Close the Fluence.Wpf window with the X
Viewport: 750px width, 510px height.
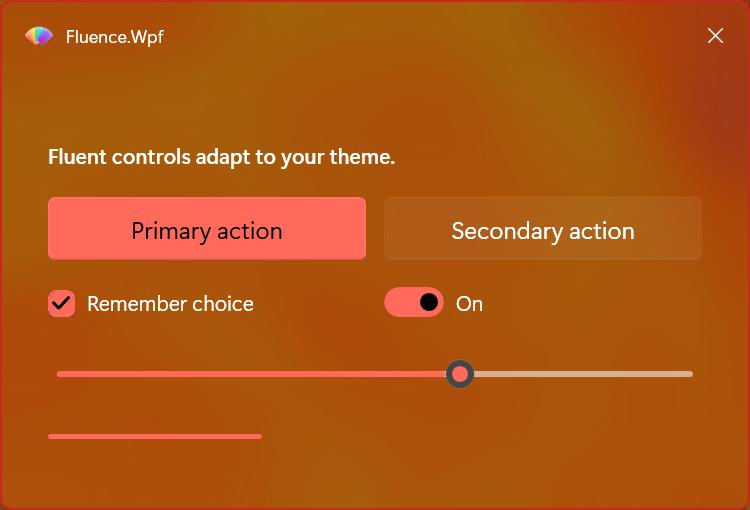[715, 35]
